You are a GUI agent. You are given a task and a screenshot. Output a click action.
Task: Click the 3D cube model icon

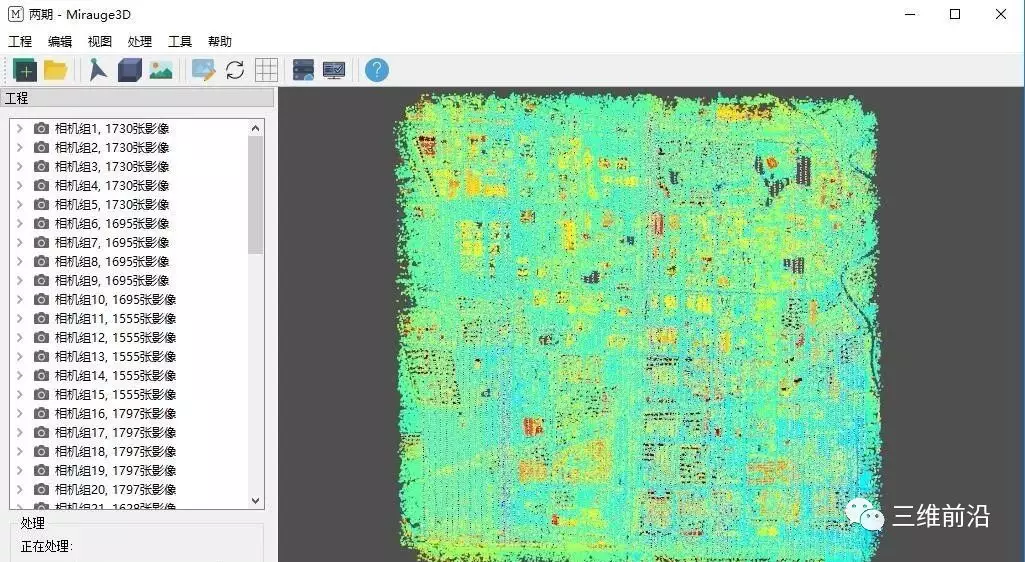[x=129, y=70]
